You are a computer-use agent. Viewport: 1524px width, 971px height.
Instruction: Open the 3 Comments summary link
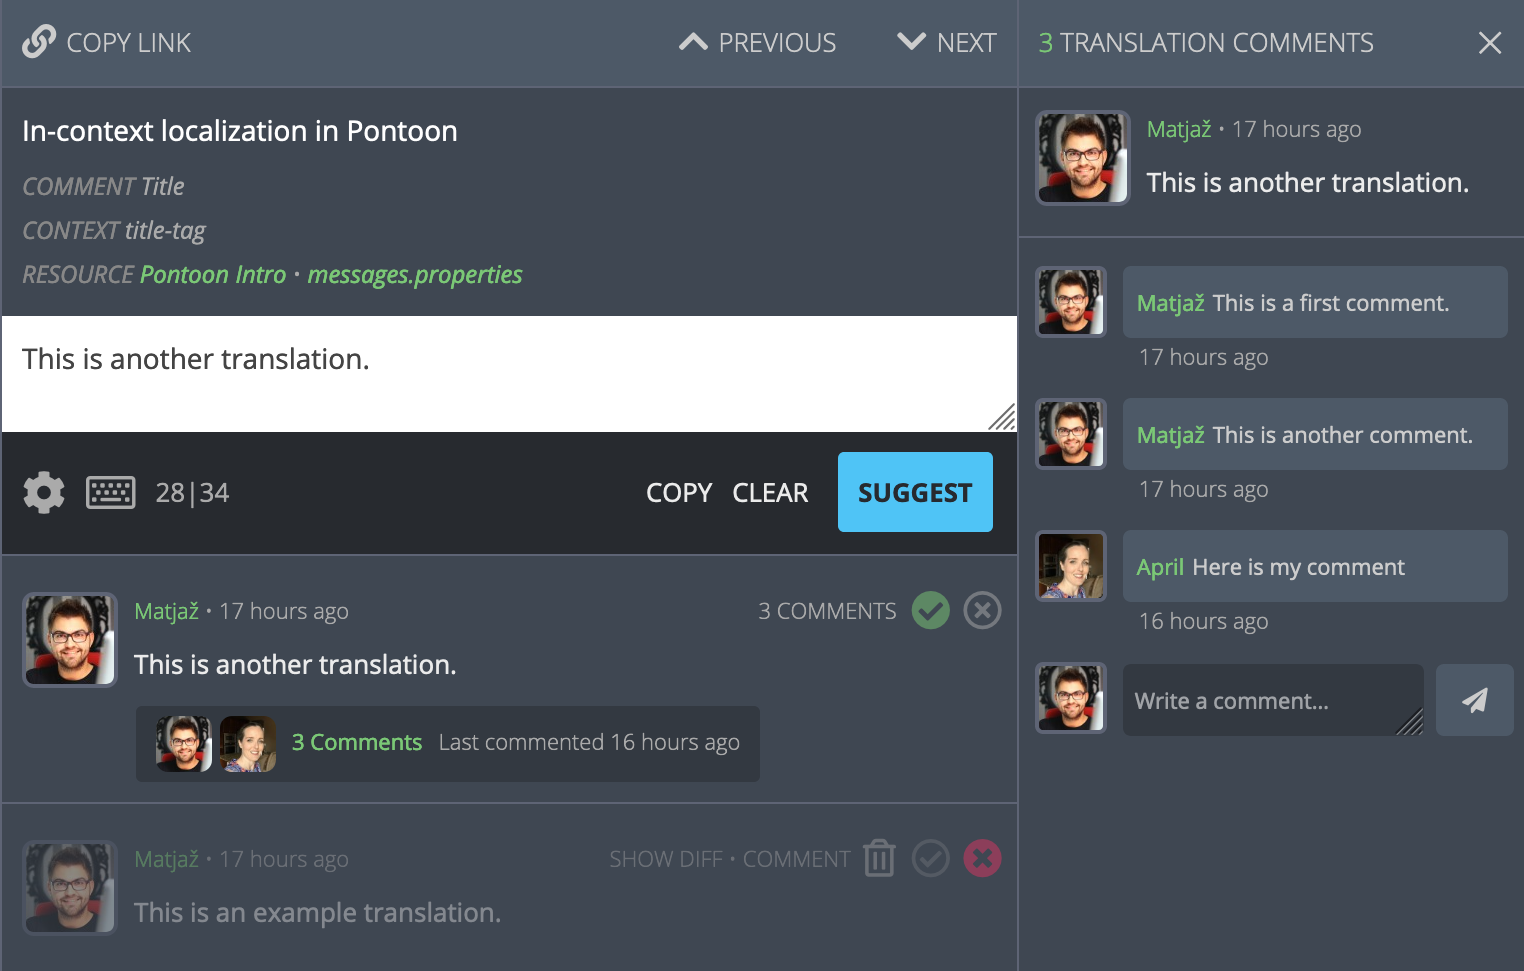click(x=357, y=742)
